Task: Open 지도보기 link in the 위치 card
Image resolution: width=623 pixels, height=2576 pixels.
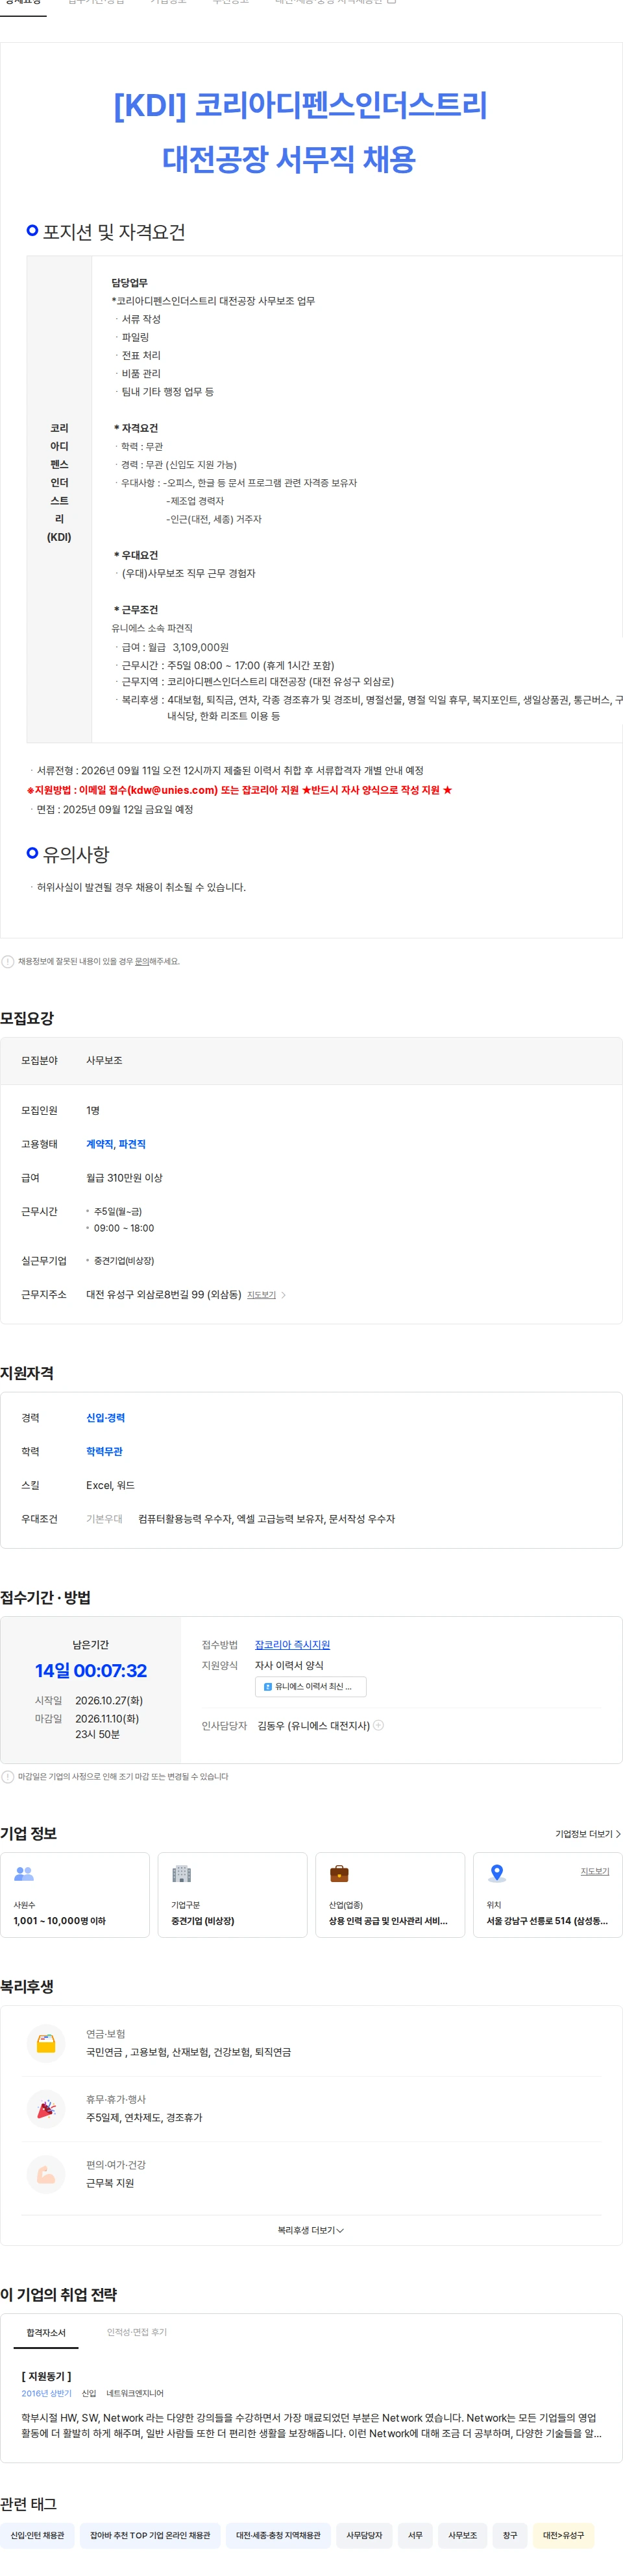Action: (595, 1871)
